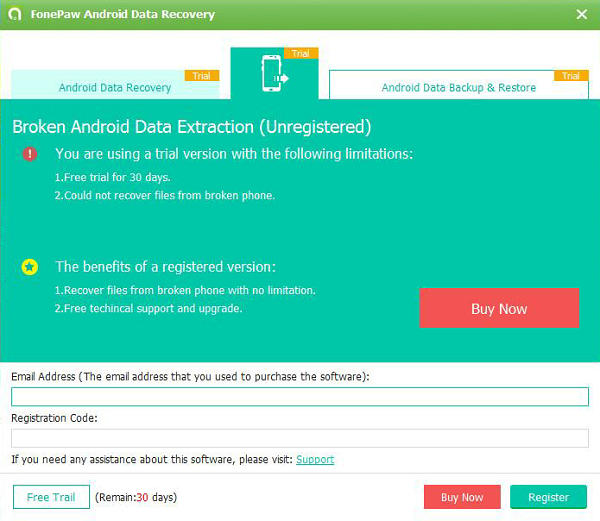Click the Trial badge on Android Data Recovery

[202, 76]
